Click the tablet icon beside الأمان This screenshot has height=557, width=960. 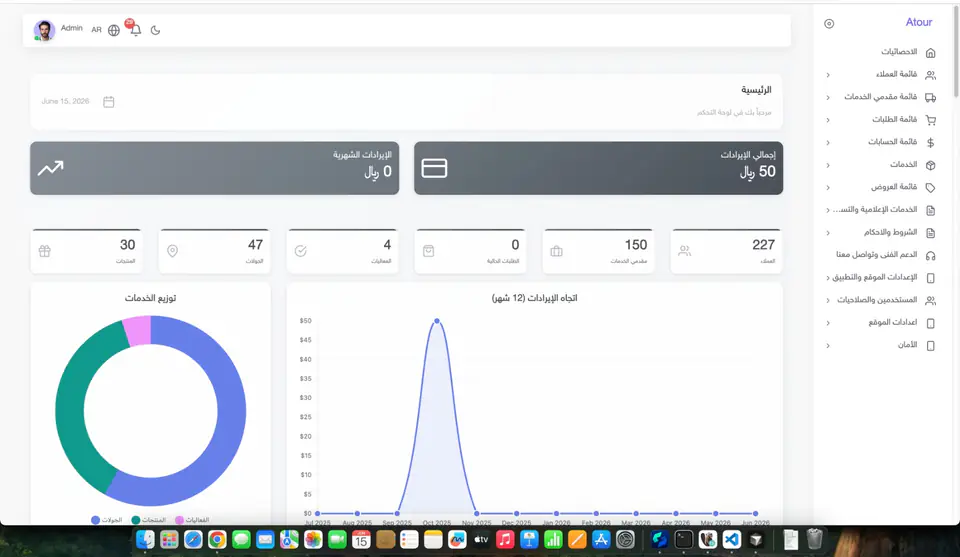click(x=930, y=346)
